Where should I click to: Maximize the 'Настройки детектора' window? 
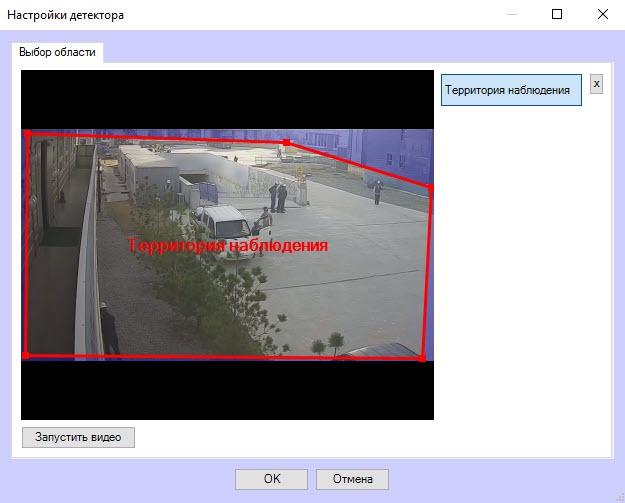point(557,15)
